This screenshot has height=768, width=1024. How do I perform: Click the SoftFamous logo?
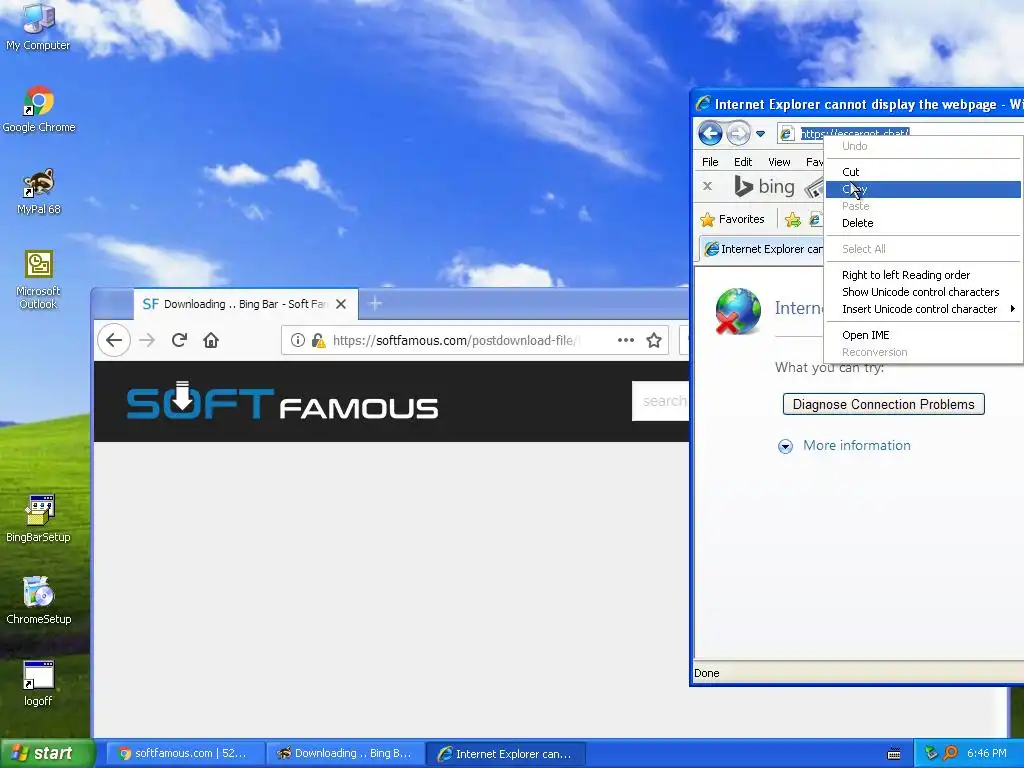click(282, 400)
